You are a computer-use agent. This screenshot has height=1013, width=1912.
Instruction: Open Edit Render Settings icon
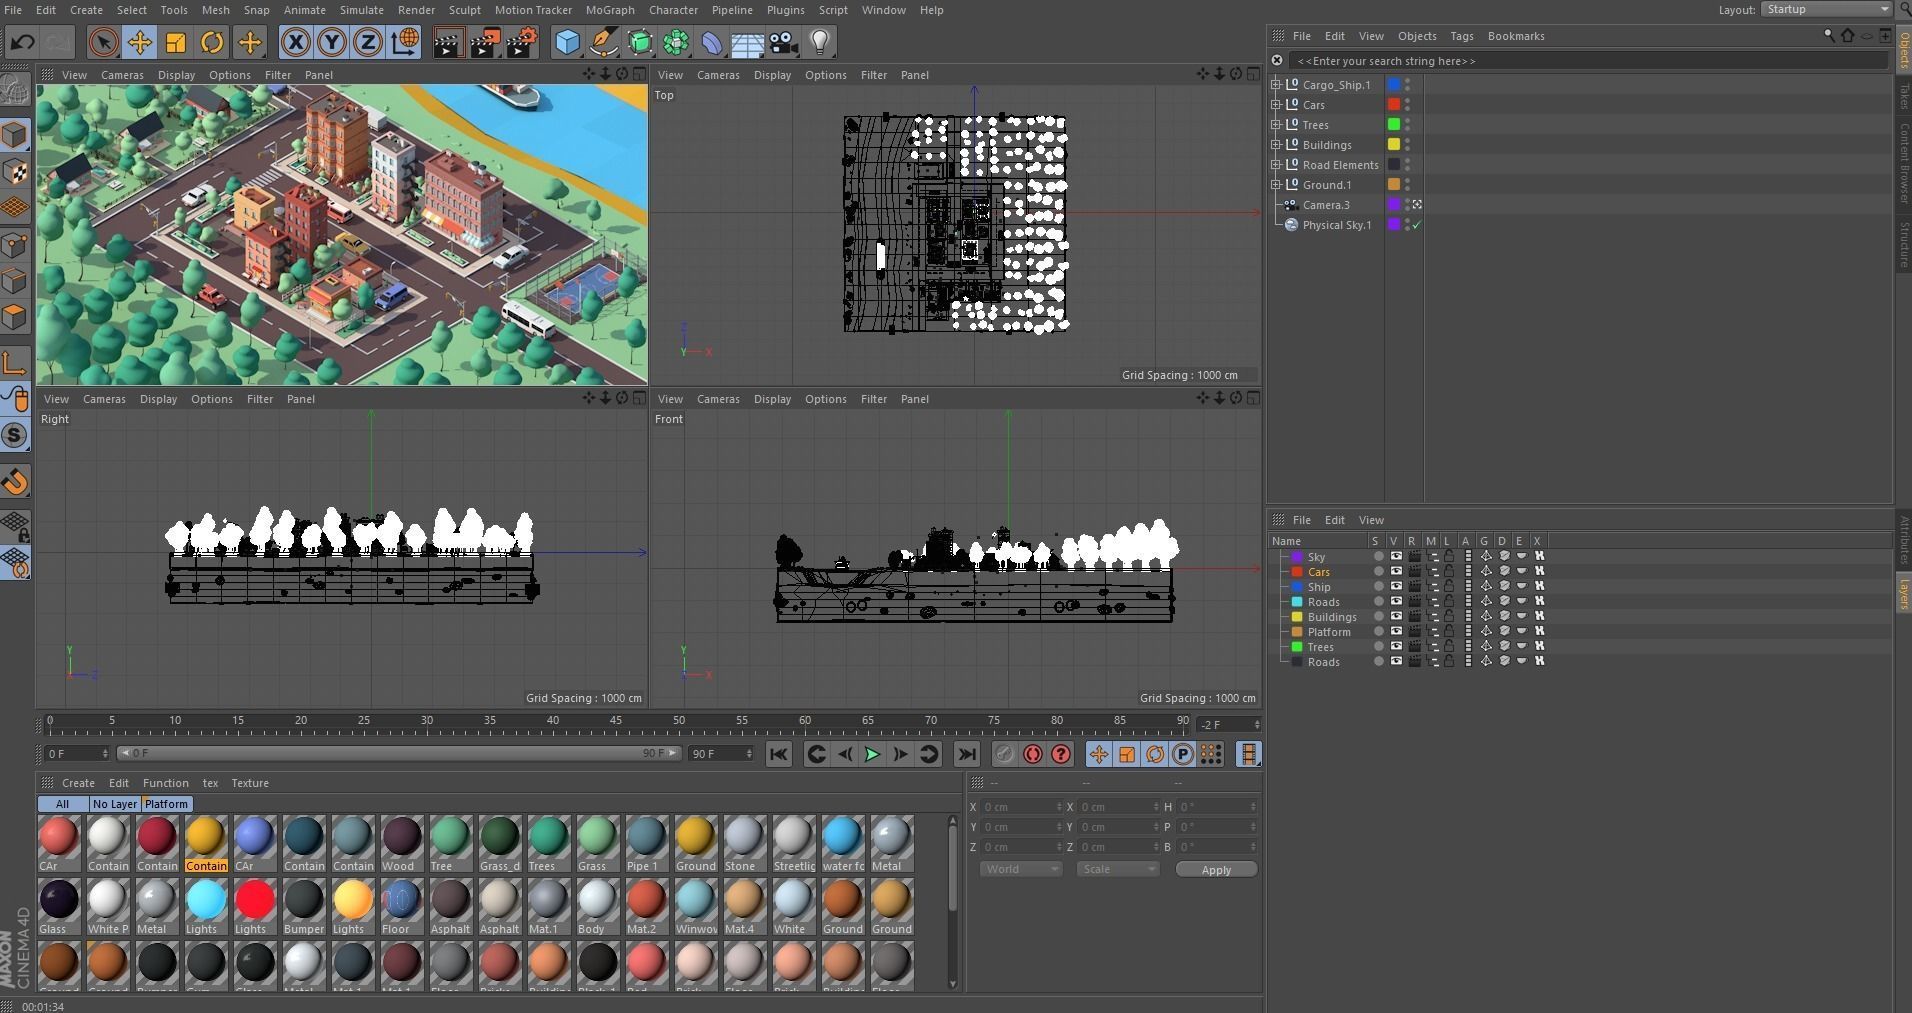click(522, 42)
